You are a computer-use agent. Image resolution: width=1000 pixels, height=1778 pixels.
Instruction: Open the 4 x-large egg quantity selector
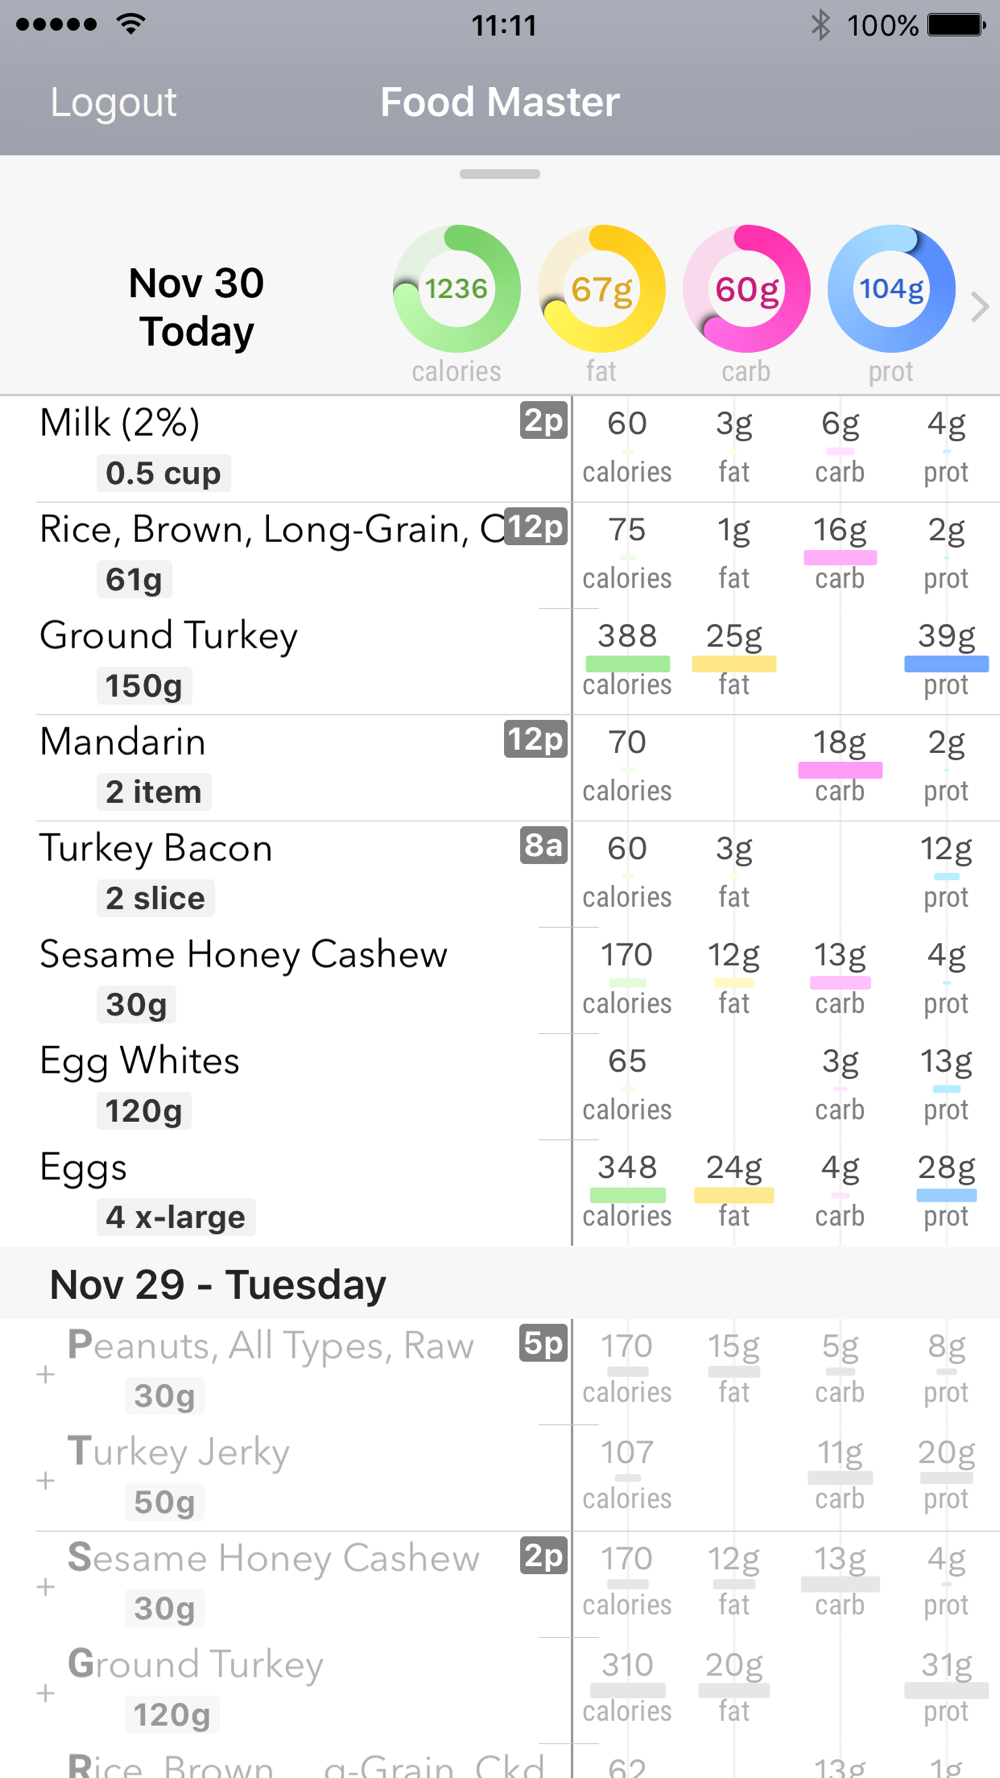[x=175, y=1217]
